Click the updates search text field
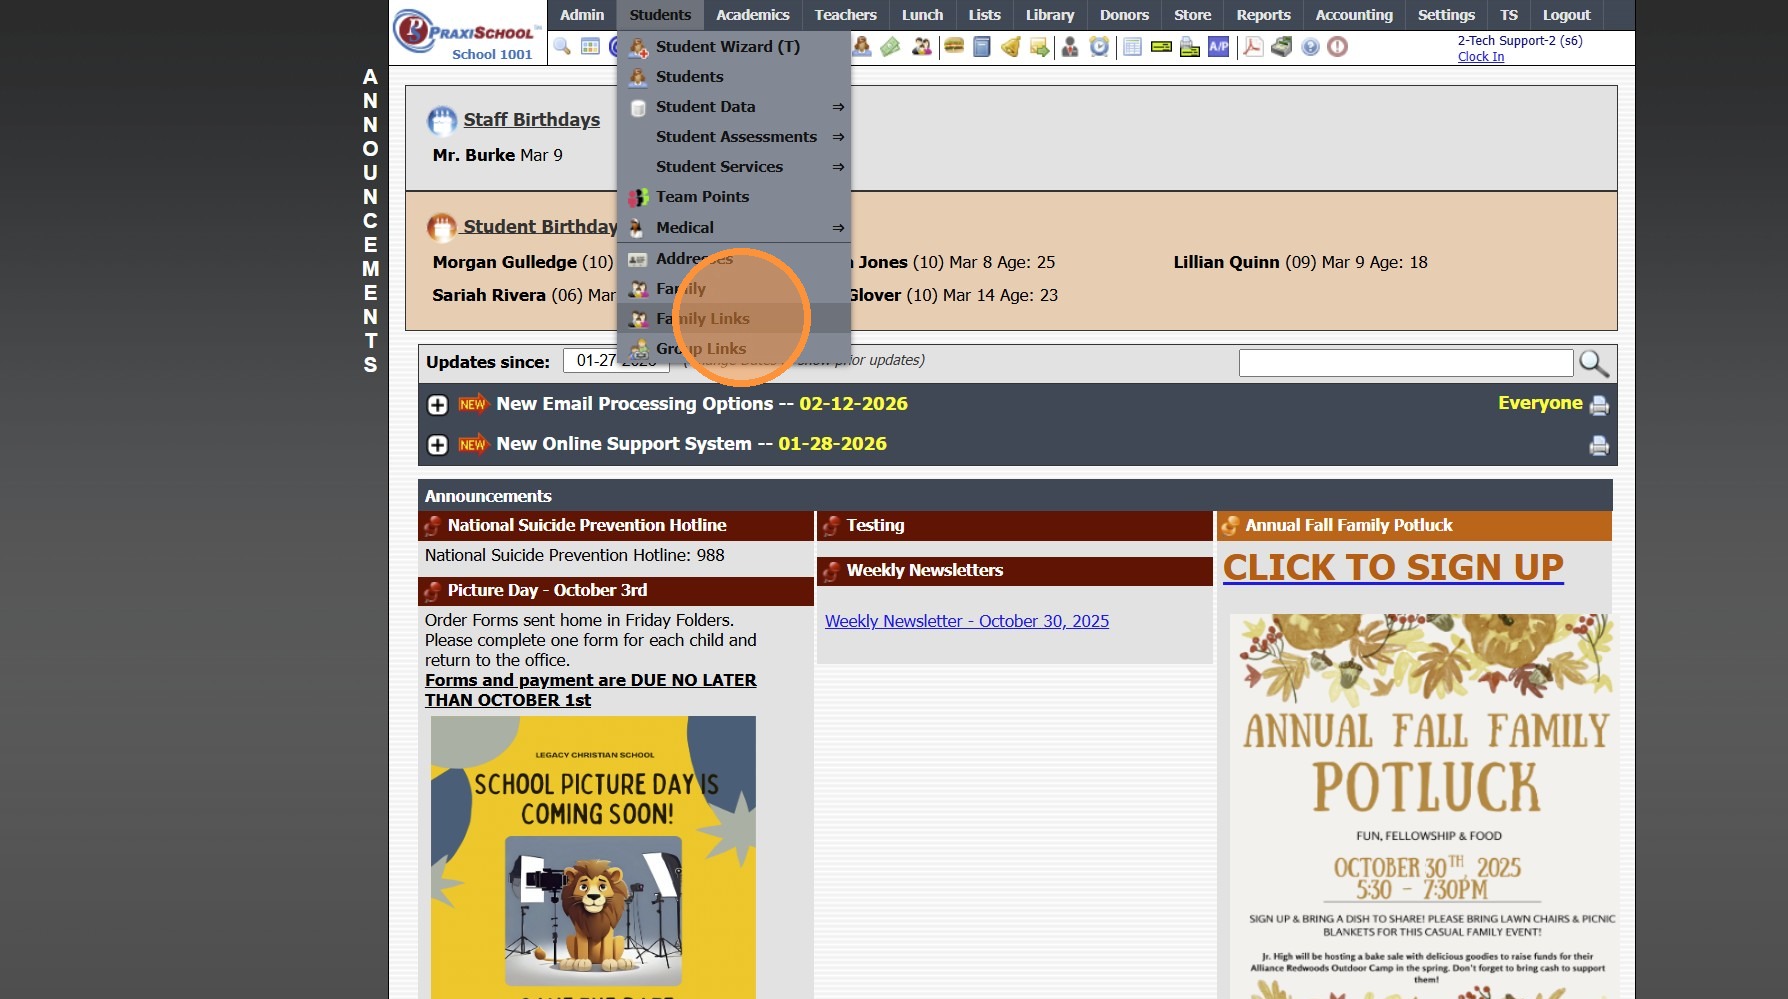The height and width of the screenshot is (999, 1788). point(1405,363)
